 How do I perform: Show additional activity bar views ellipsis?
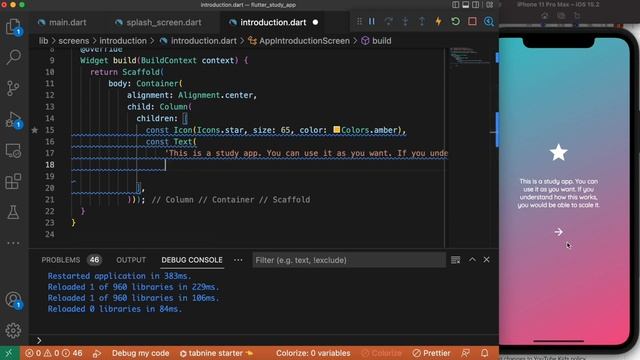pyautogui.click(x=13, y=243)
